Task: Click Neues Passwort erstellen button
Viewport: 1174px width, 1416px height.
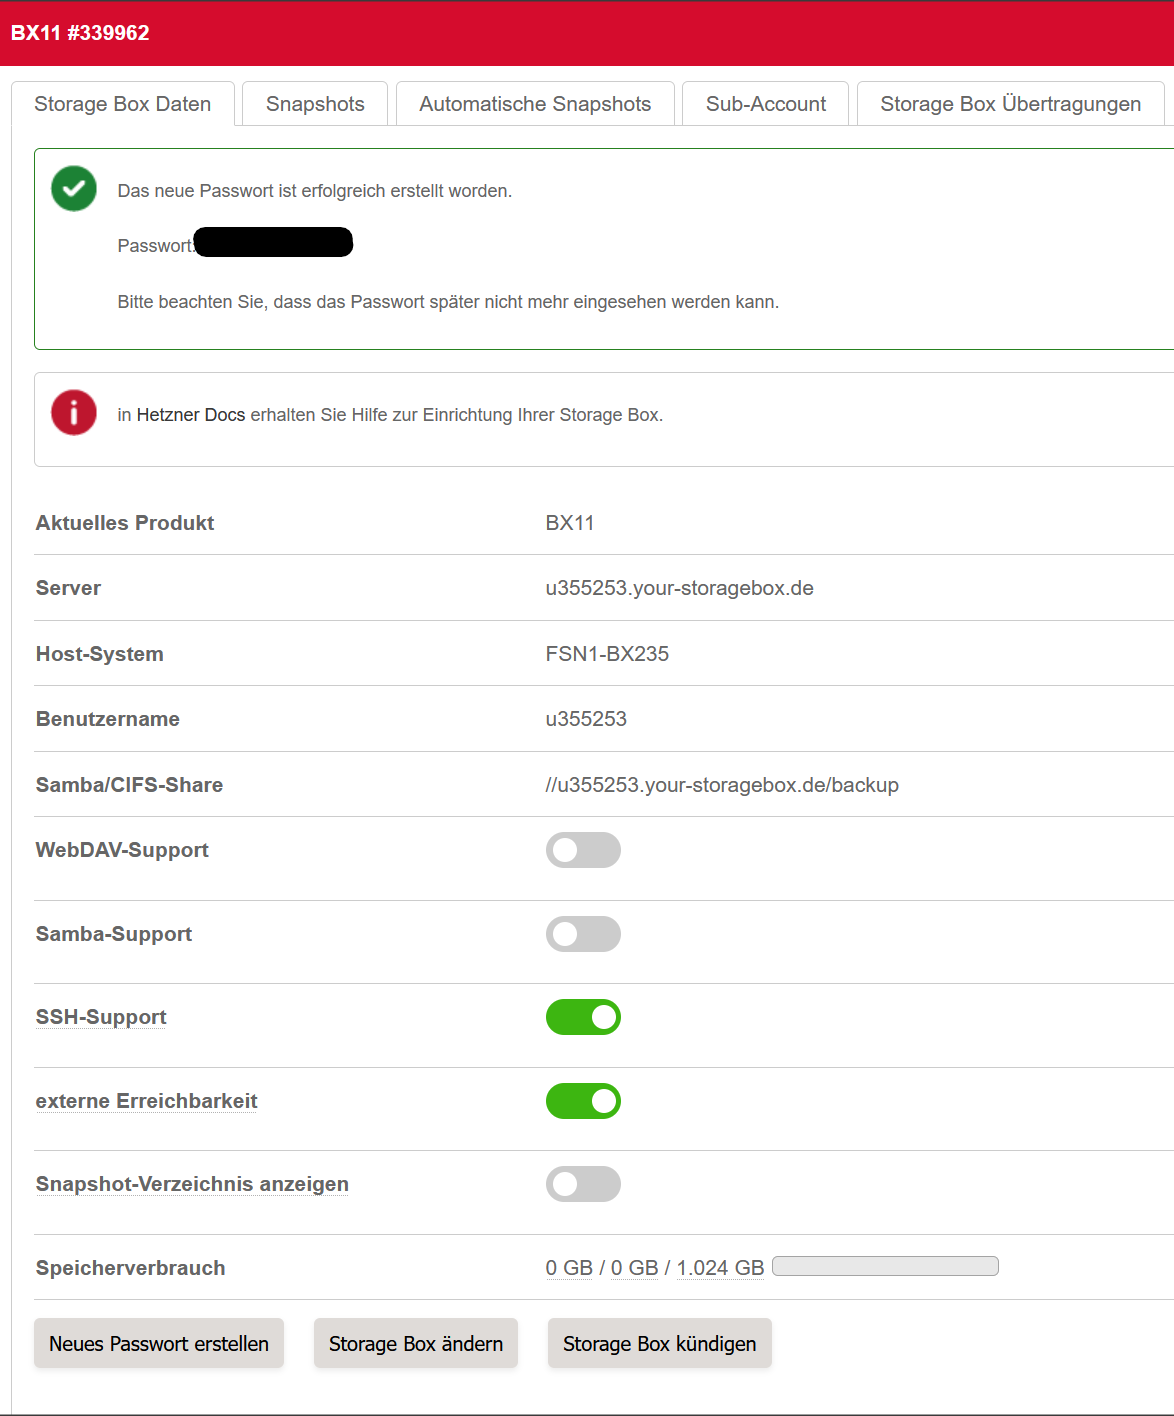Action: coord(159,1343)
